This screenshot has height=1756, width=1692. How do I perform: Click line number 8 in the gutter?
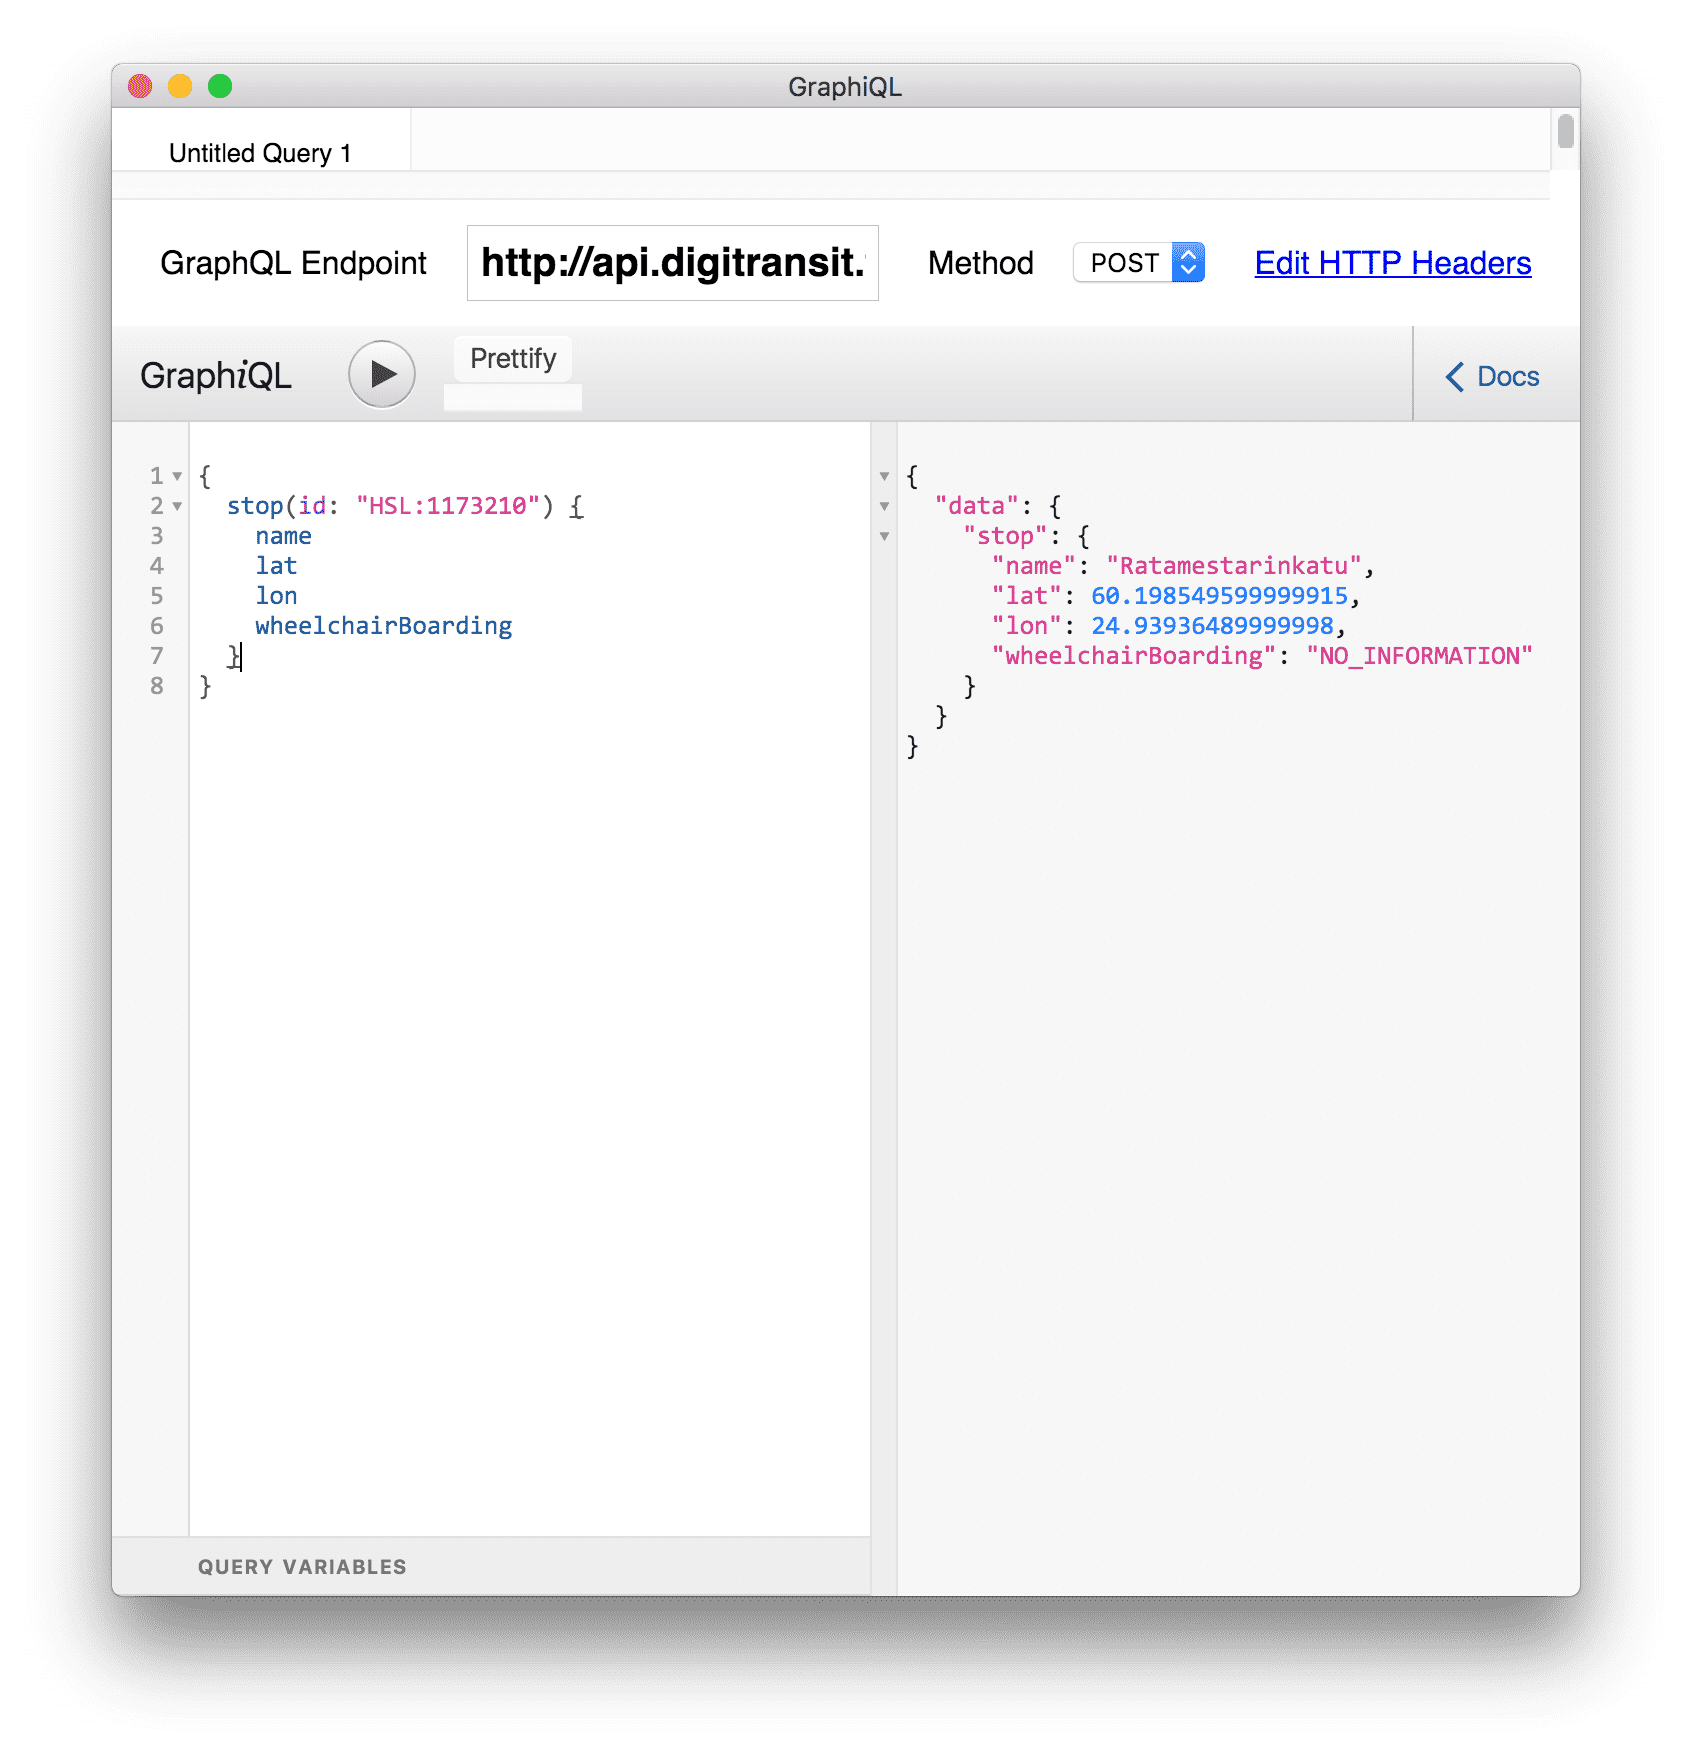157,686
